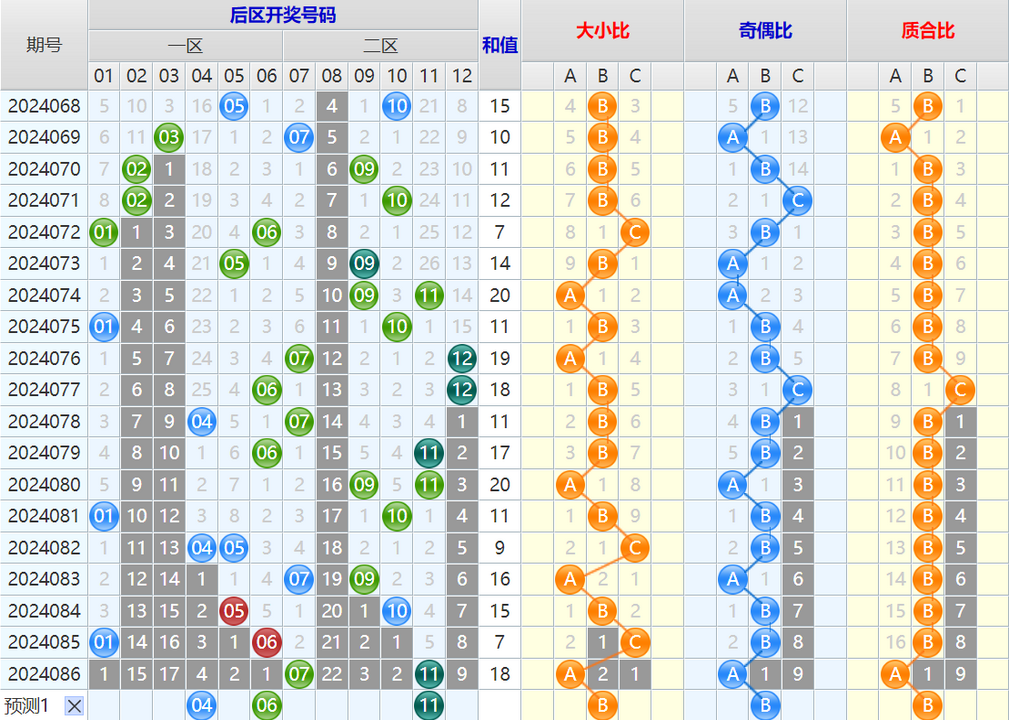The width and height of the screenshot is (1009, 720).
Task: Click dark teal ball 12 in row 2024076
Action: point(461,358)
